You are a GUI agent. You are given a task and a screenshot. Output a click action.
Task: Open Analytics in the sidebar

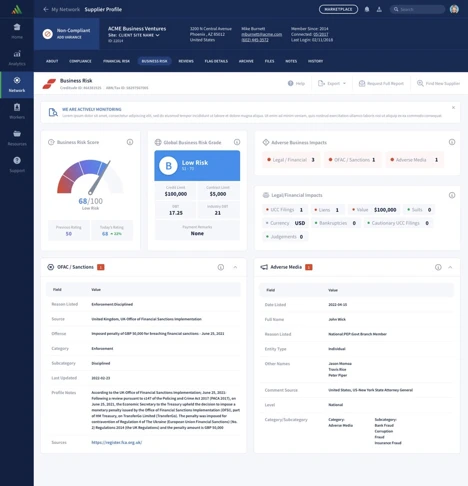[x=17, y=58]
